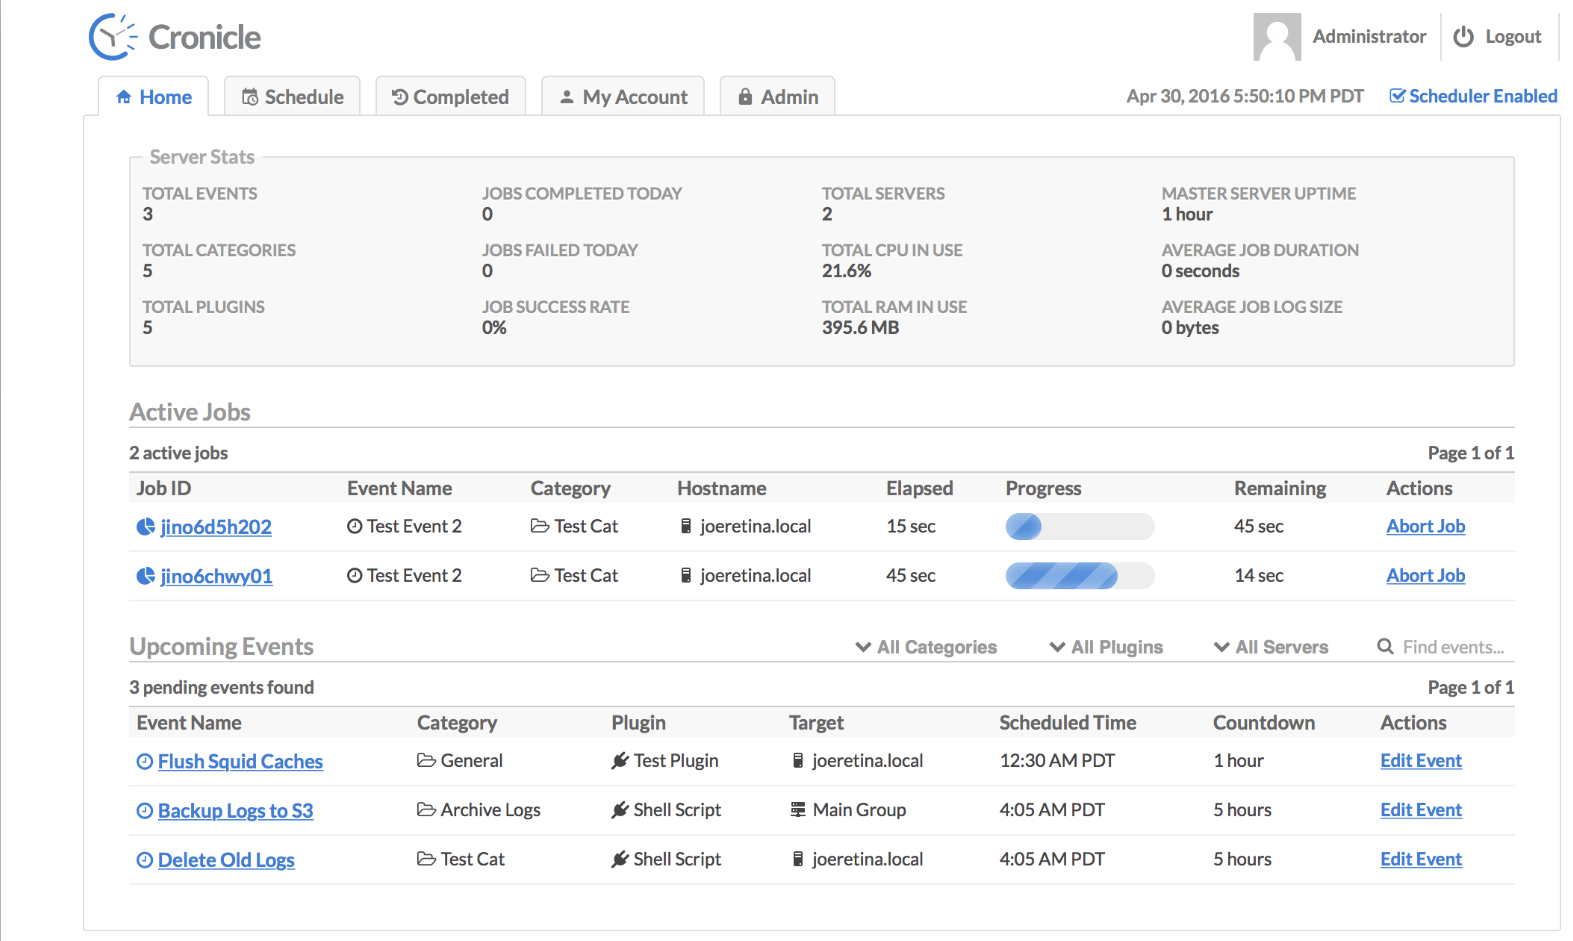The width and height of the screenshot is (1573, 941).
Task: Click progress bar of job jino6chwy01
Action: pyautogui.click(x=1079, y=576)
